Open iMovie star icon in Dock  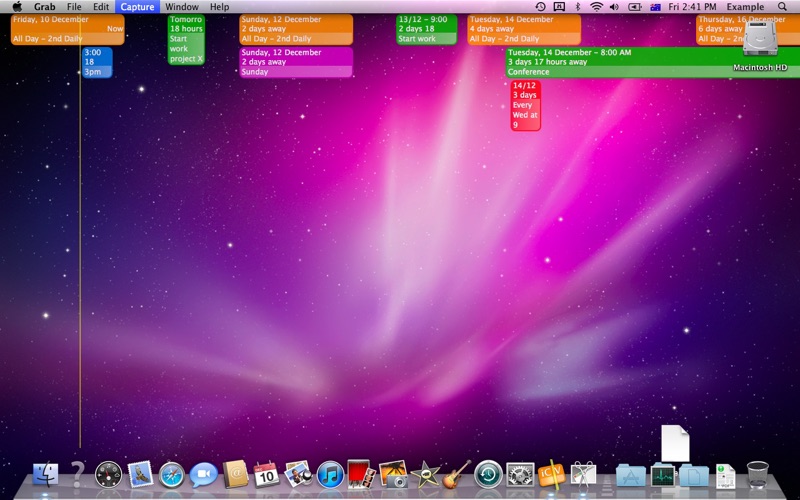425,474
